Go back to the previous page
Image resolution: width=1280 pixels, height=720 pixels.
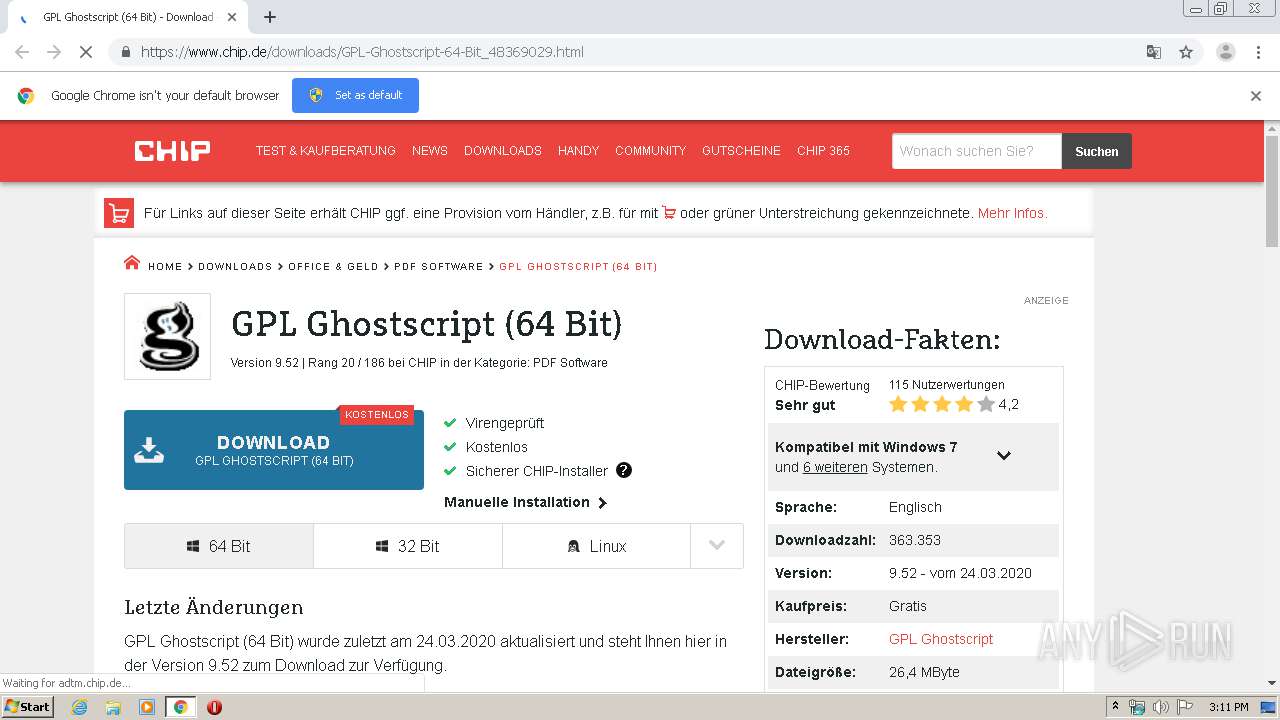22,52
